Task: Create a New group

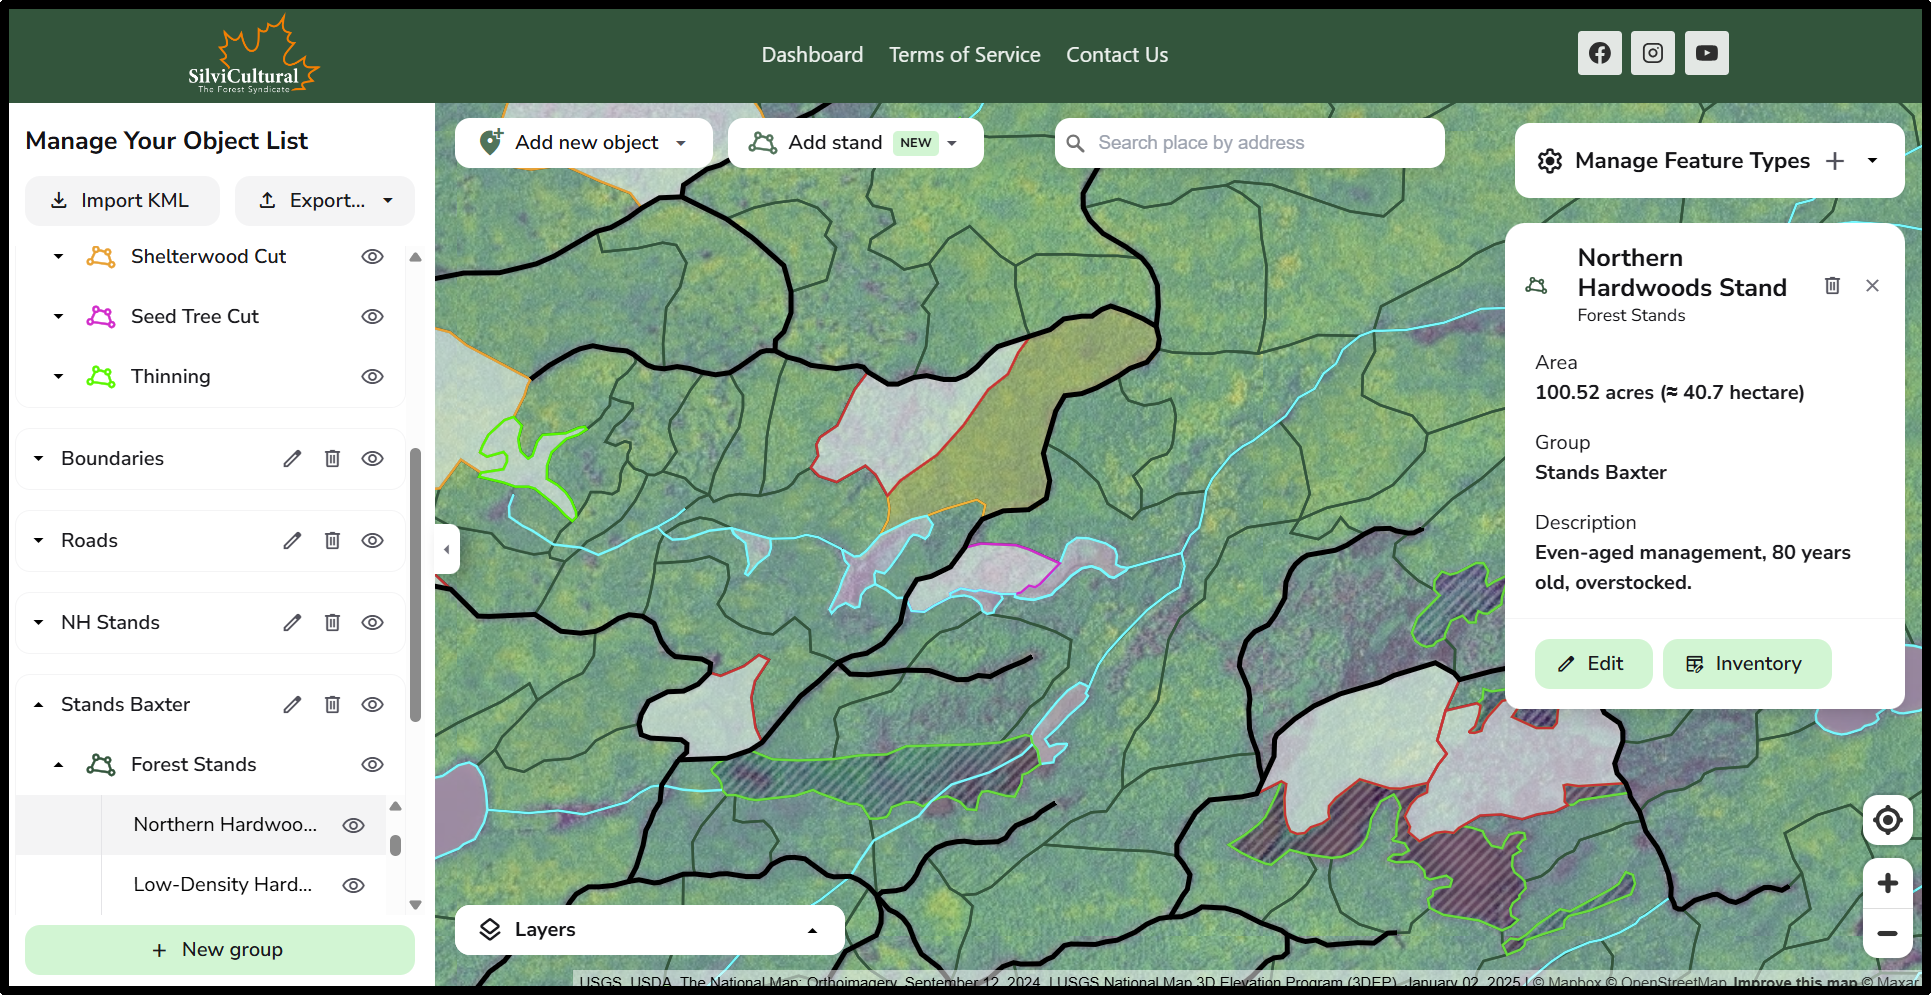Action: click(x=219, y=949)
